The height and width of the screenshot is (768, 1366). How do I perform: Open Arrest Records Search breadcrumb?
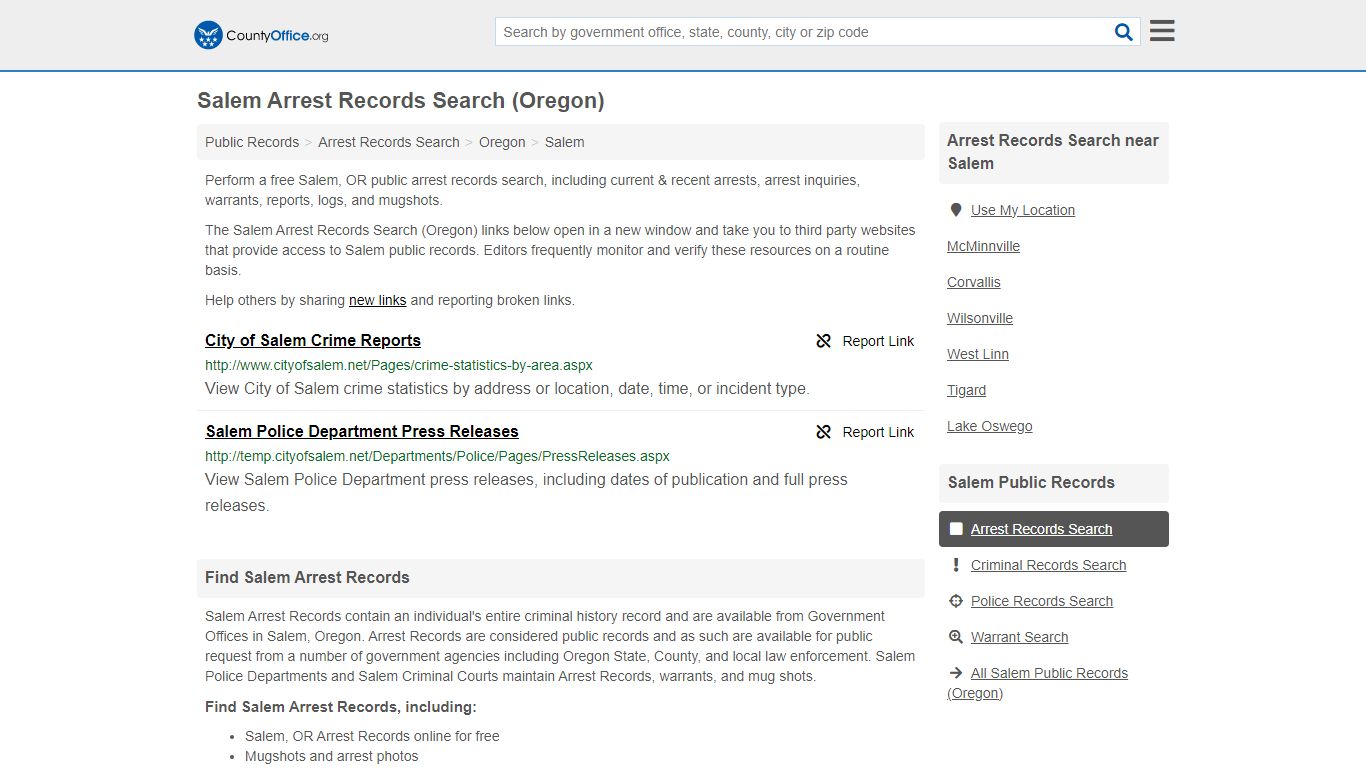click(389, 142)
